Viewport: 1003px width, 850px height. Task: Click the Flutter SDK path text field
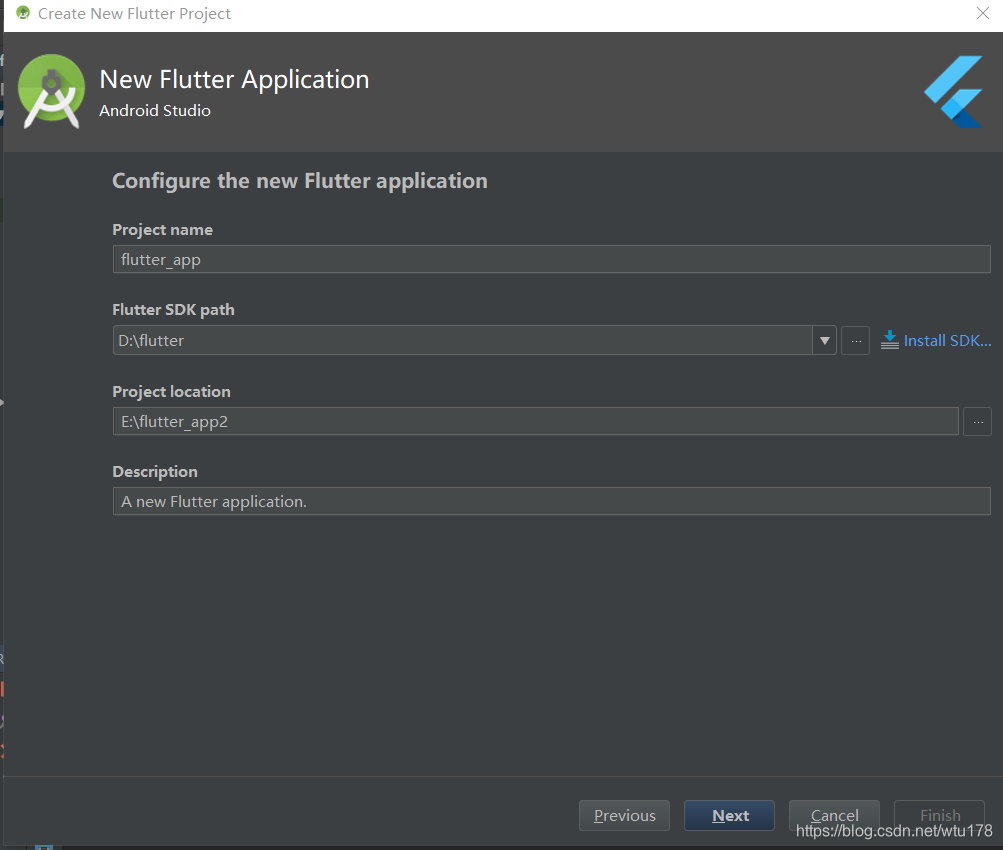pyautogui.click(x=462, y=340)
